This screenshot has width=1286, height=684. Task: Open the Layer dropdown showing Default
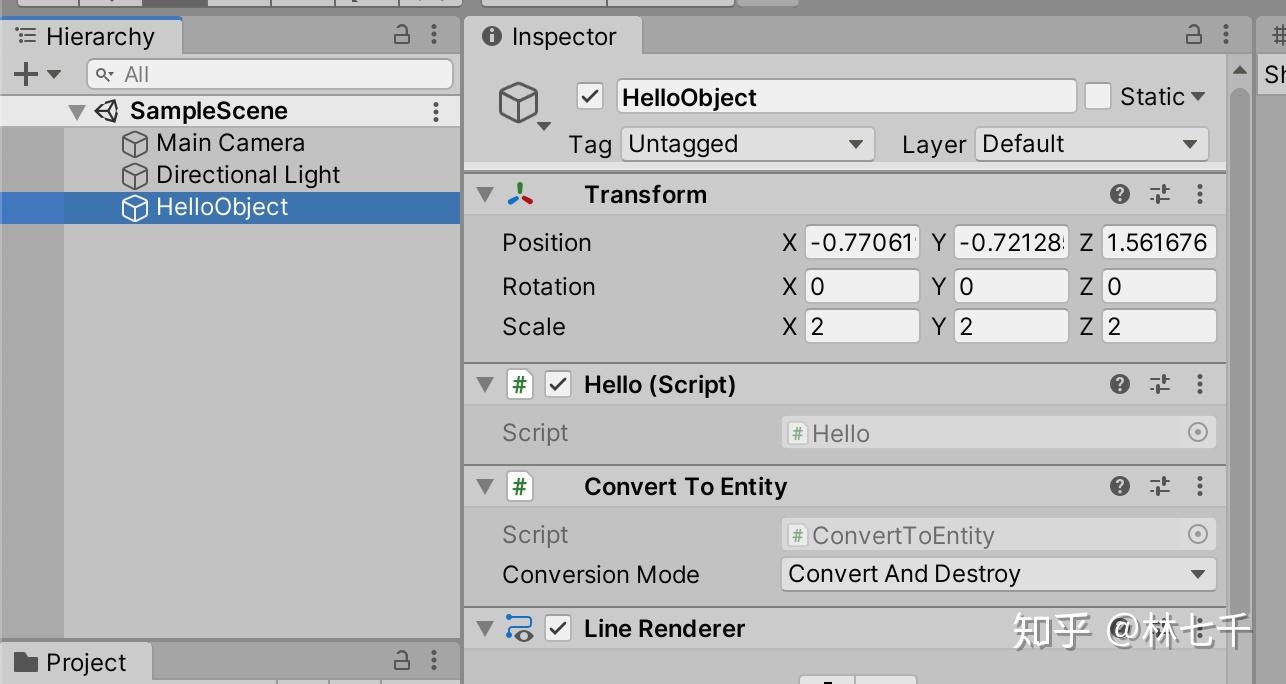1091,144
